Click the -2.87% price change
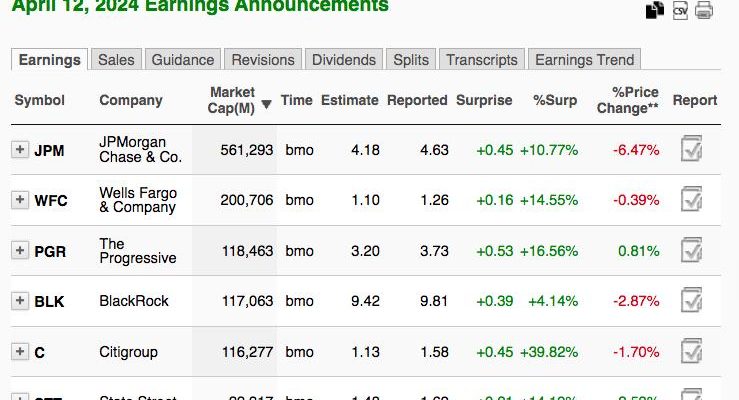 point(636,301)
